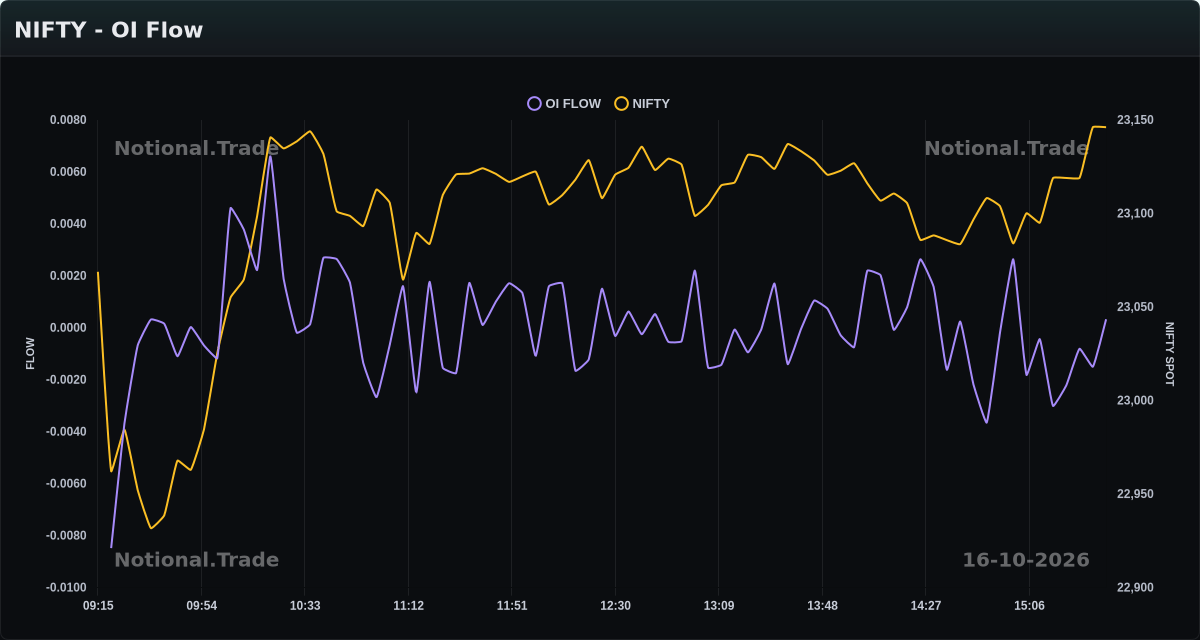Screen dimensions: 1200x640
Task: Select the 09:15 time axis label
Action: pyautogui.click(x=98, y=606)
